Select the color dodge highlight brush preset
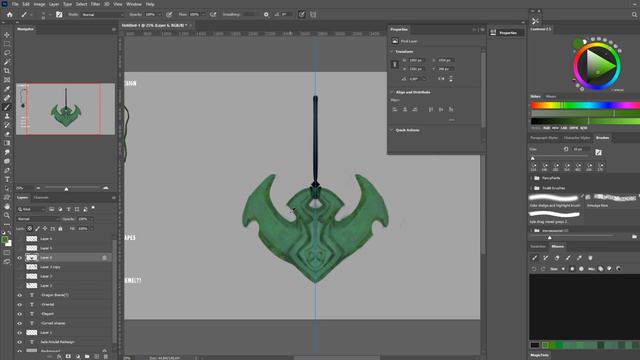Viewport: 640px width, 360px height. pos(554,200)
